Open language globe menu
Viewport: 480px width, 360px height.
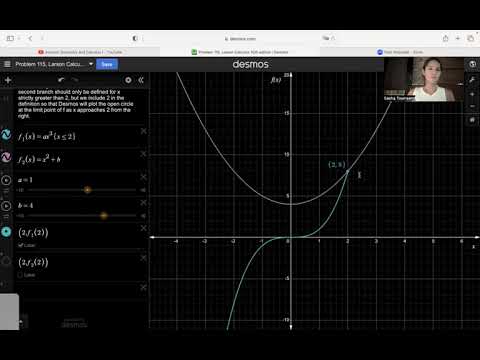[x=472, y=64]
